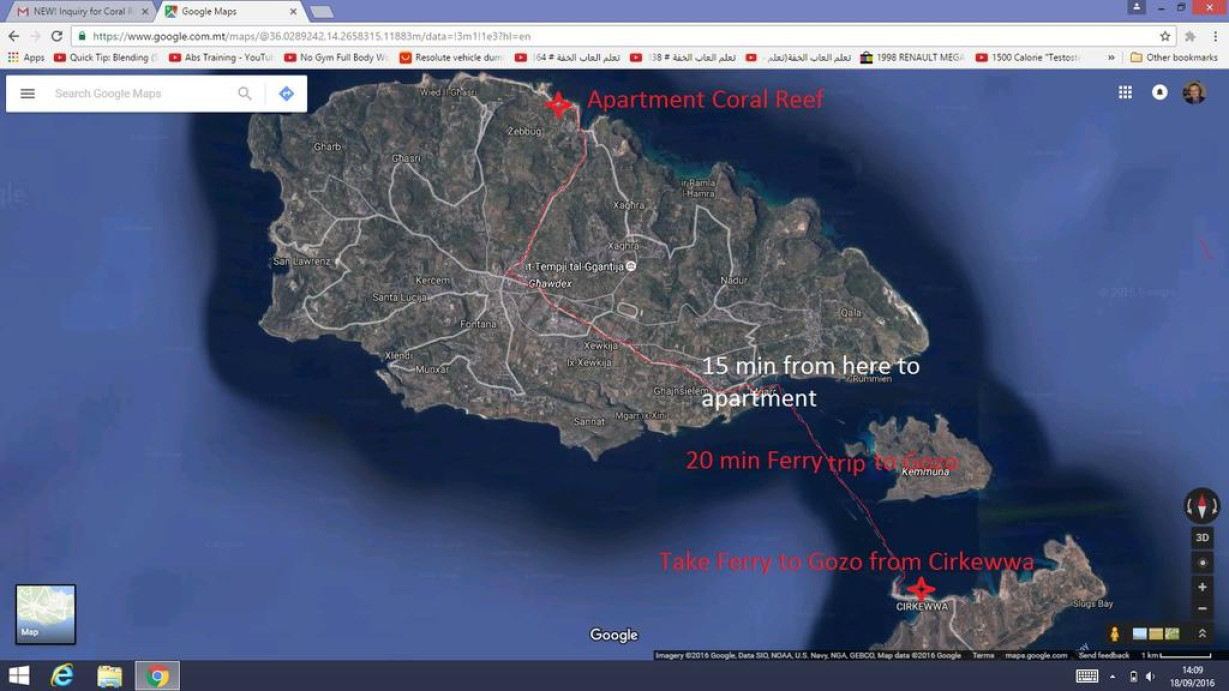Image resolution: width=1229 pixels, height=691 pixels.
Task: Click the Send feedback link
Action: (1104, 656)
